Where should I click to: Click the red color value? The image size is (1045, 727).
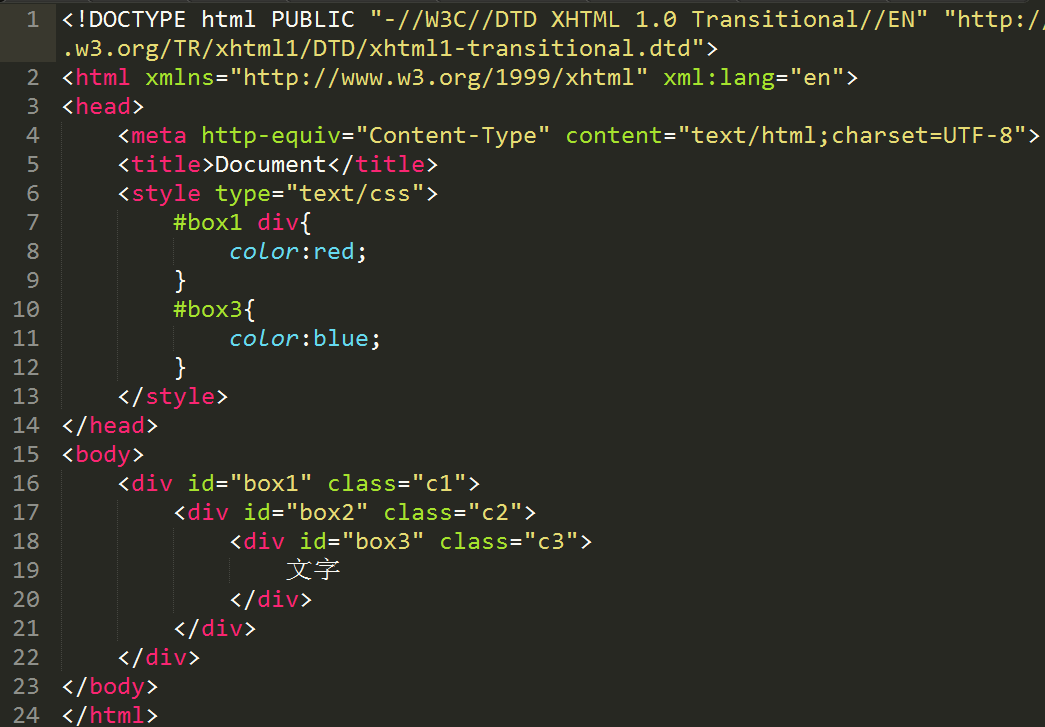pos(333,251)
